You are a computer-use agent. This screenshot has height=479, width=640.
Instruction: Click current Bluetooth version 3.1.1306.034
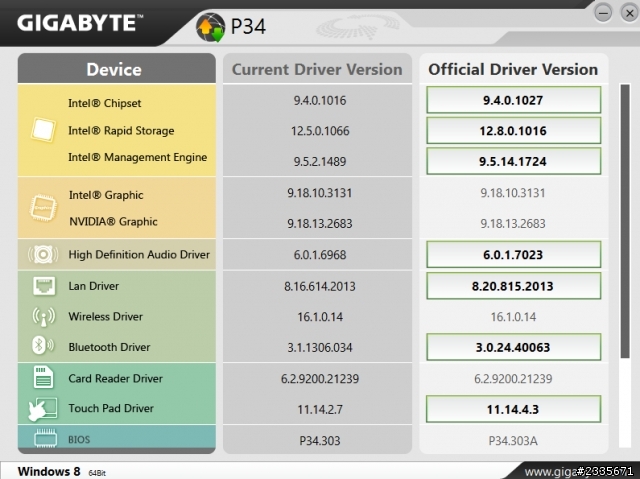click(320, 348)
